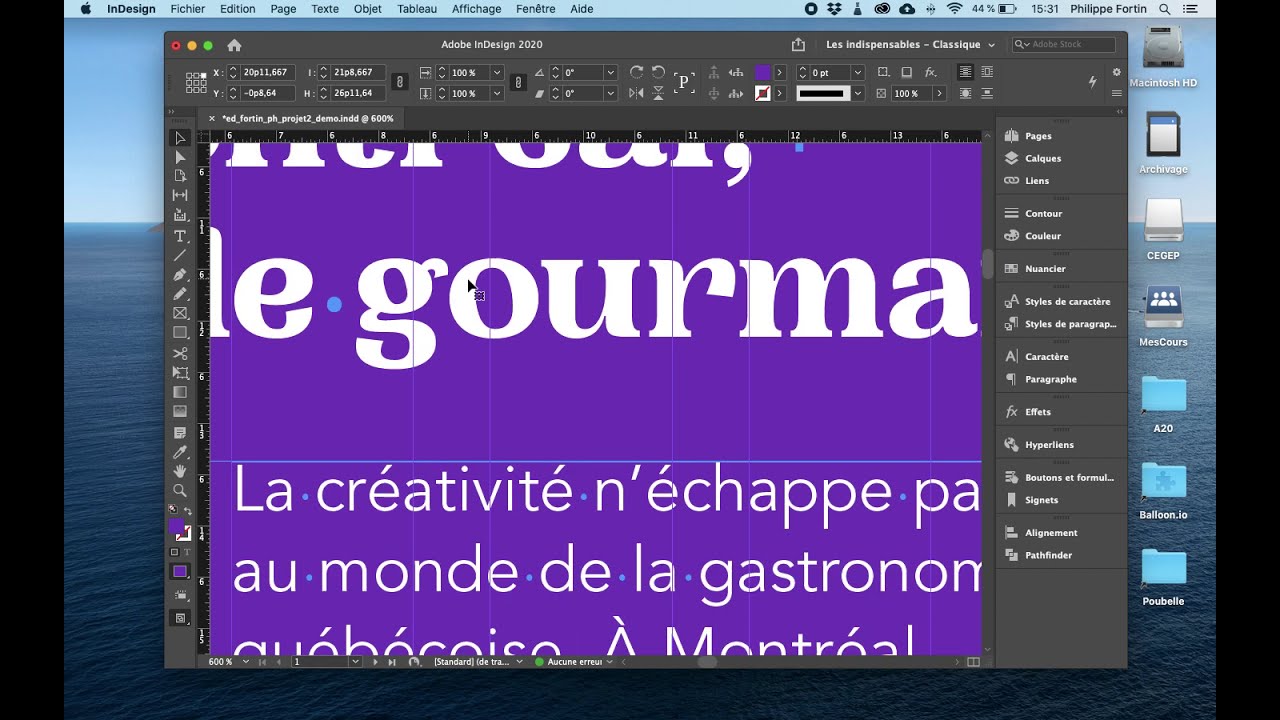
Task: Open the Fichier menu
Action: pyautogui.click(x=188, y=9)
